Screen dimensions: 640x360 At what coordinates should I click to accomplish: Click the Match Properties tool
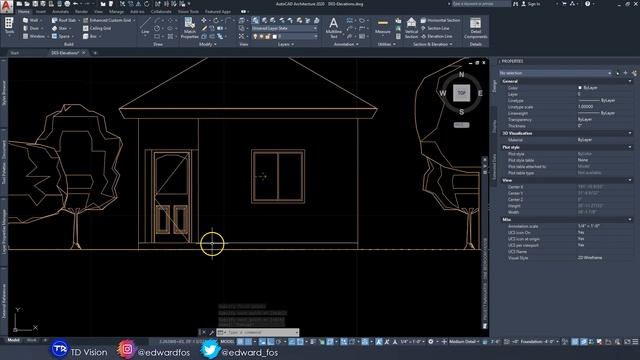pyautogui.click(x=189, y=28)
